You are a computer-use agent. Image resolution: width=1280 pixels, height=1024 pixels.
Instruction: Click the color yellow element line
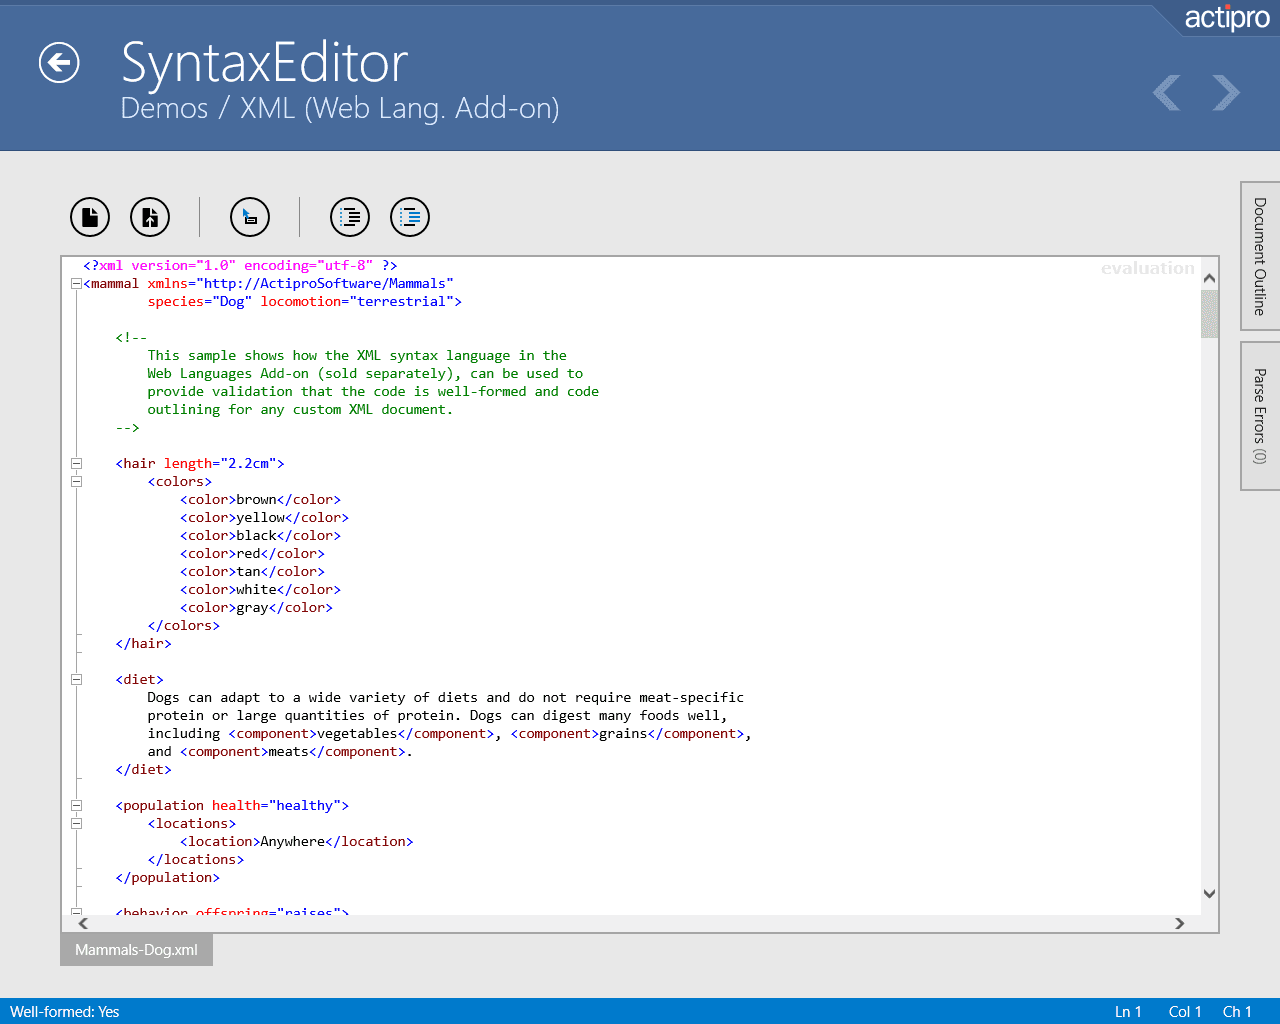tap(264, 518)
